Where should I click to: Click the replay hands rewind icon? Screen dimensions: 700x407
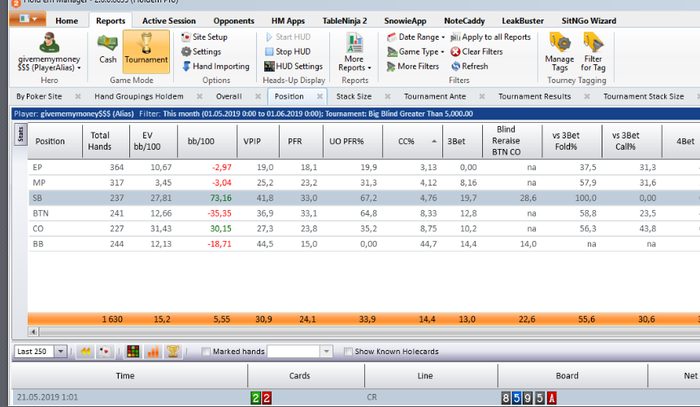coord(85,352)
